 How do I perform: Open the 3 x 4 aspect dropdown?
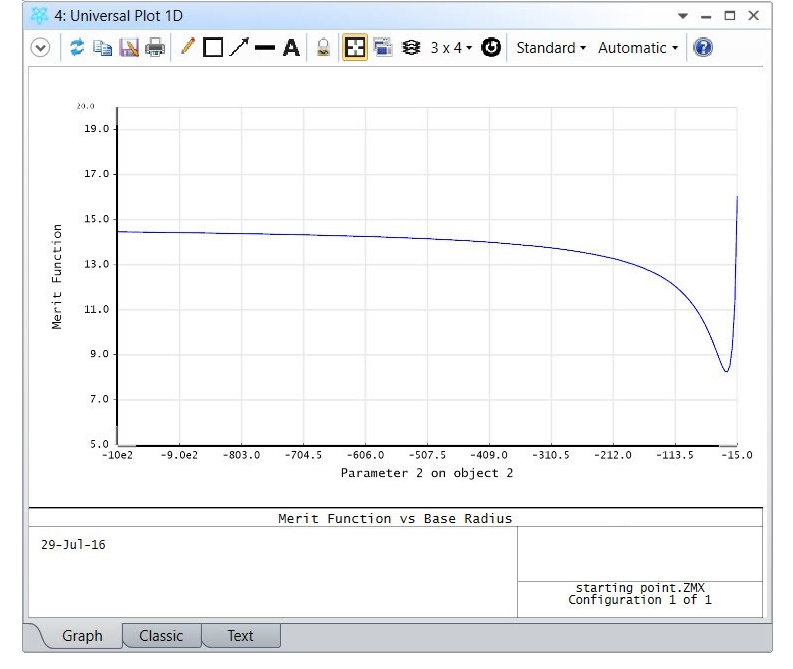451,48
